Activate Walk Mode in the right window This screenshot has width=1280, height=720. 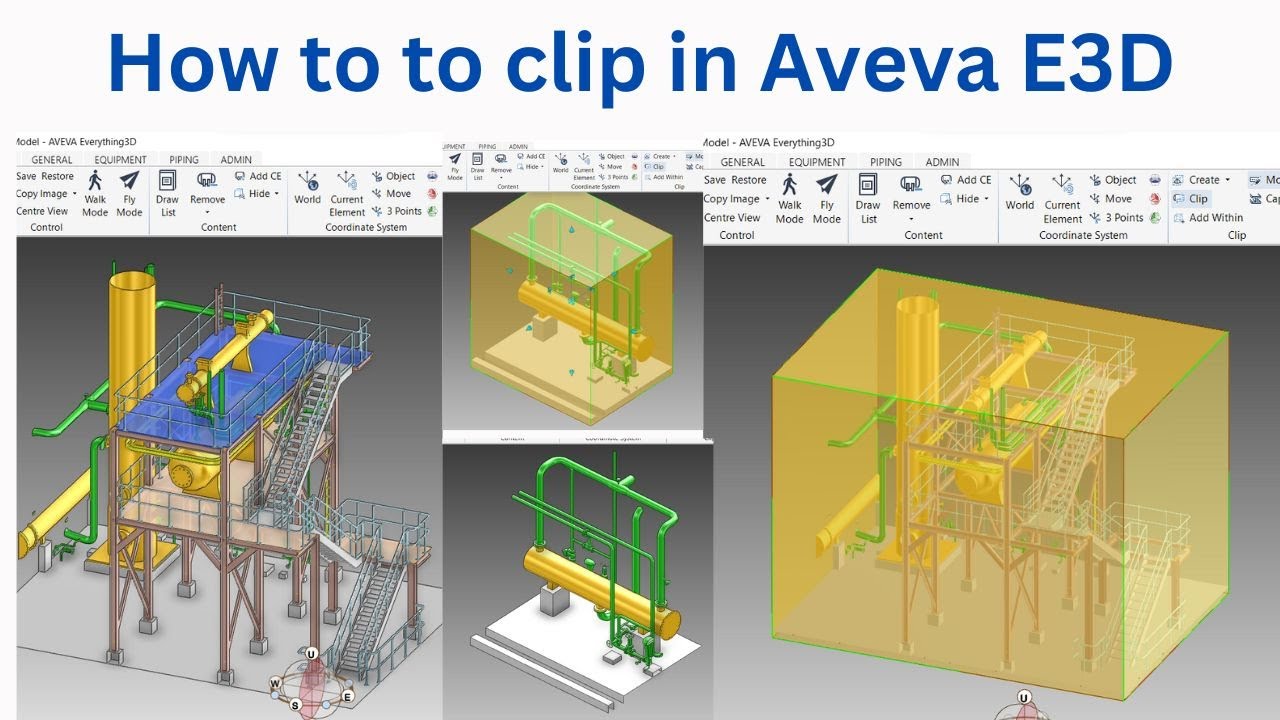tap(790, 197)
